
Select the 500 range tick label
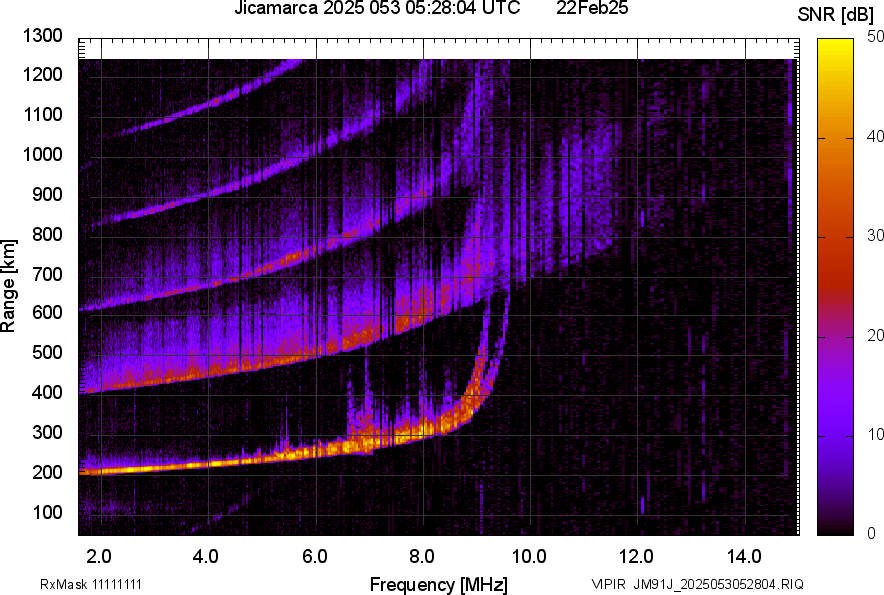(x=46, y=353)
